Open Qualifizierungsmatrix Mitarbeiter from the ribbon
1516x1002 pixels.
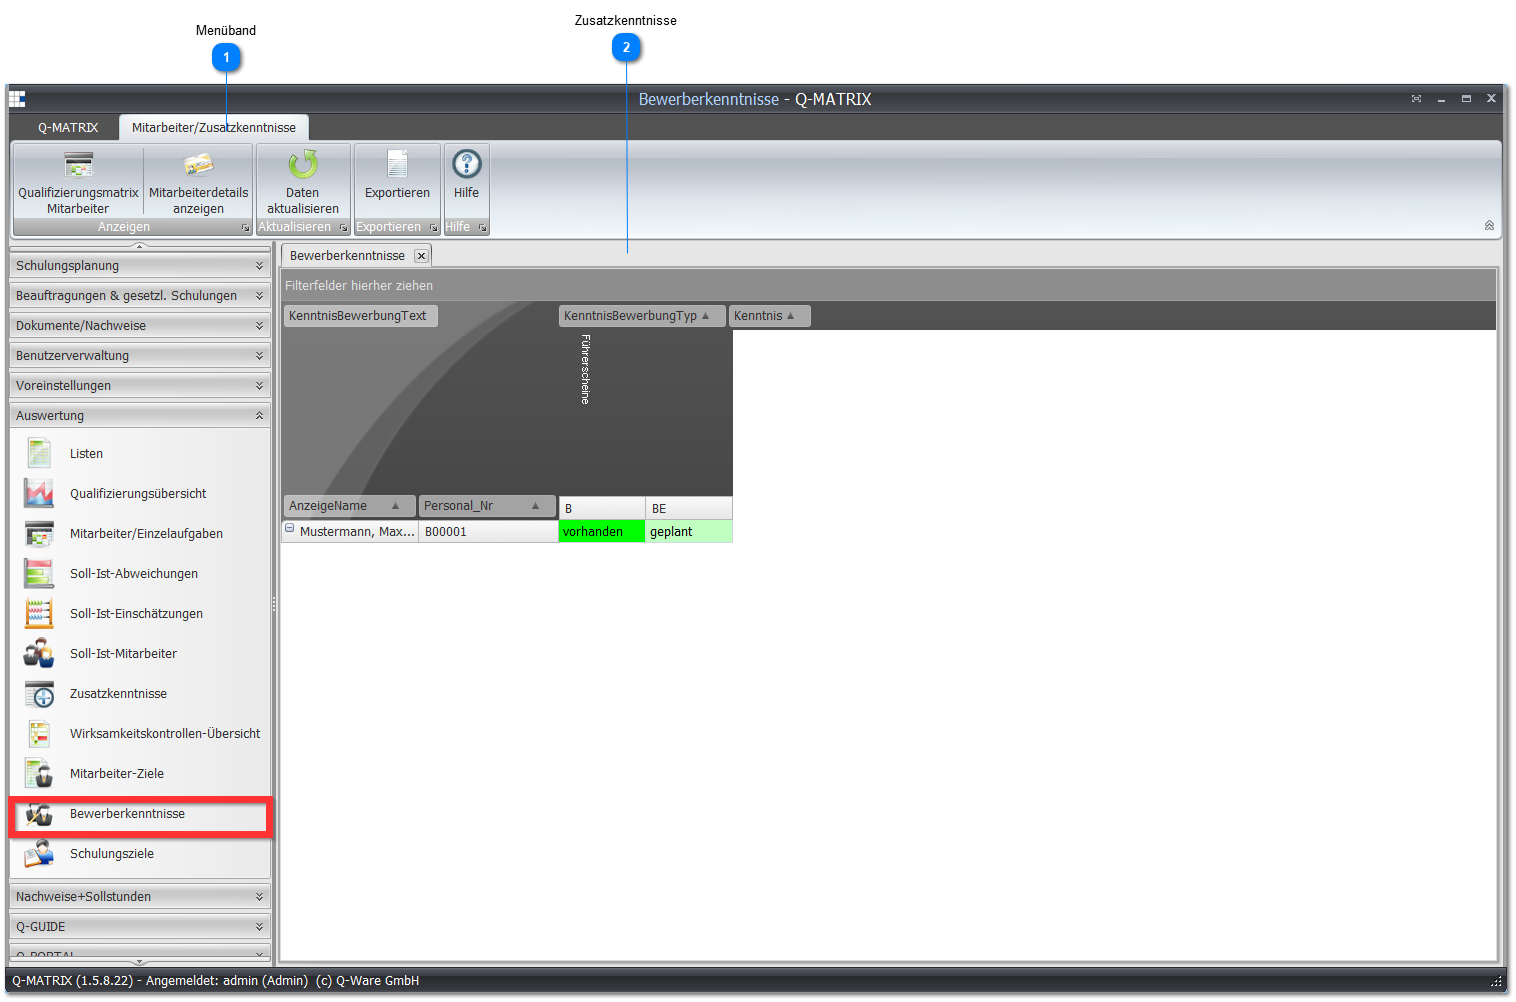pos(78,182)
